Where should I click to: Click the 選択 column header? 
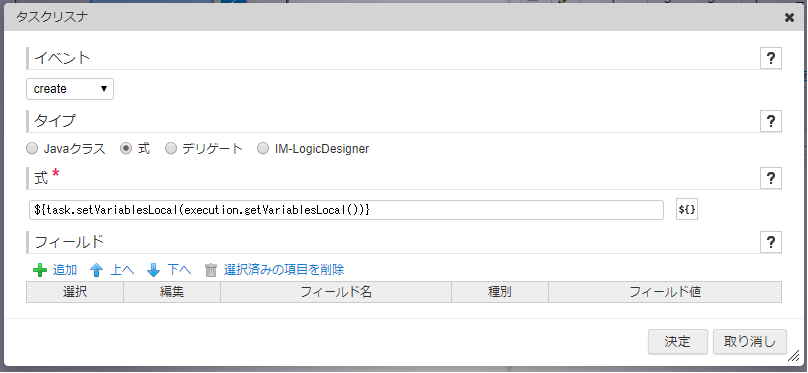click(75, 292)
